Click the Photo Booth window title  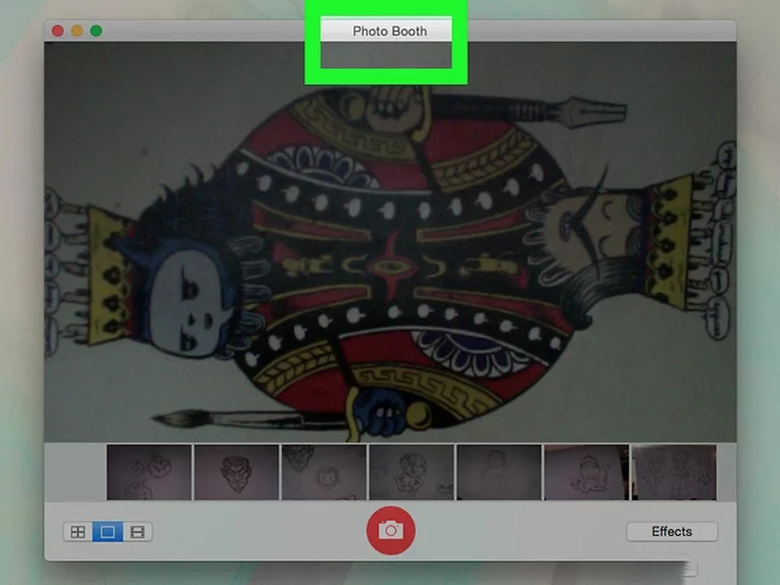point(389,31)
